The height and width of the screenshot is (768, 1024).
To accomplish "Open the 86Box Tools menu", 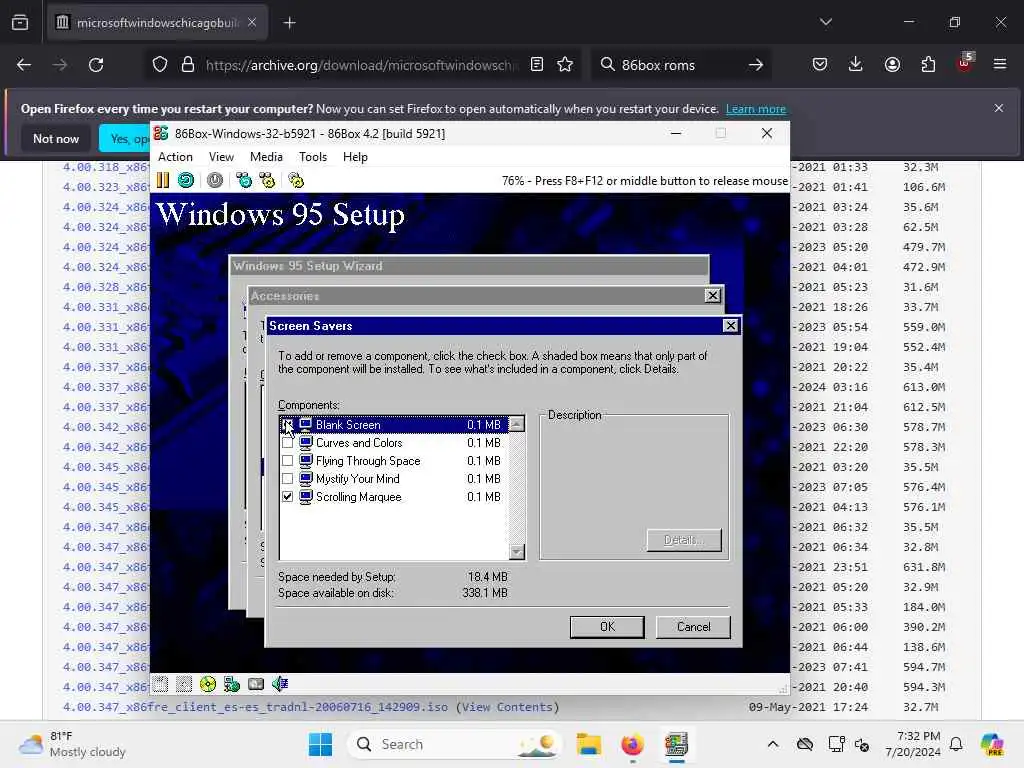I will click(313, 157).
